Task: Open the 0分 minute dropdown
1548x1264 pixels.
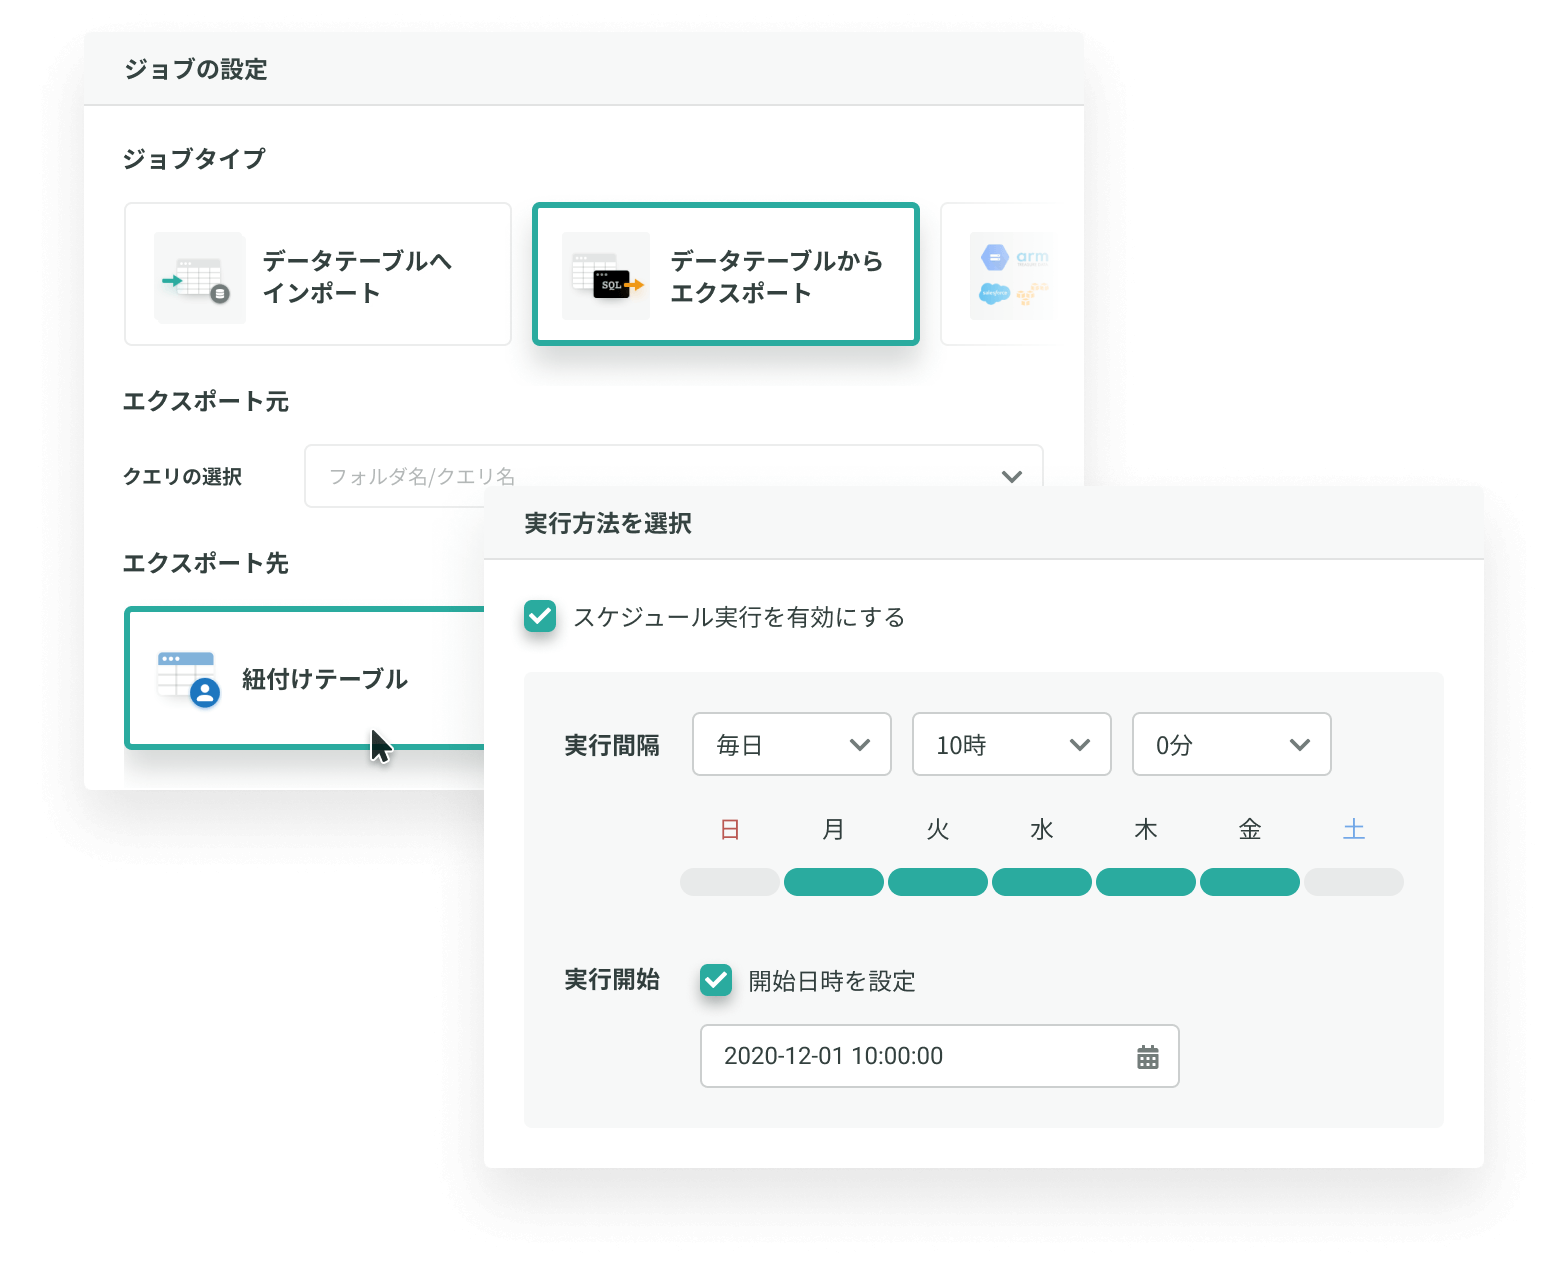Action: coord(1231,744)
